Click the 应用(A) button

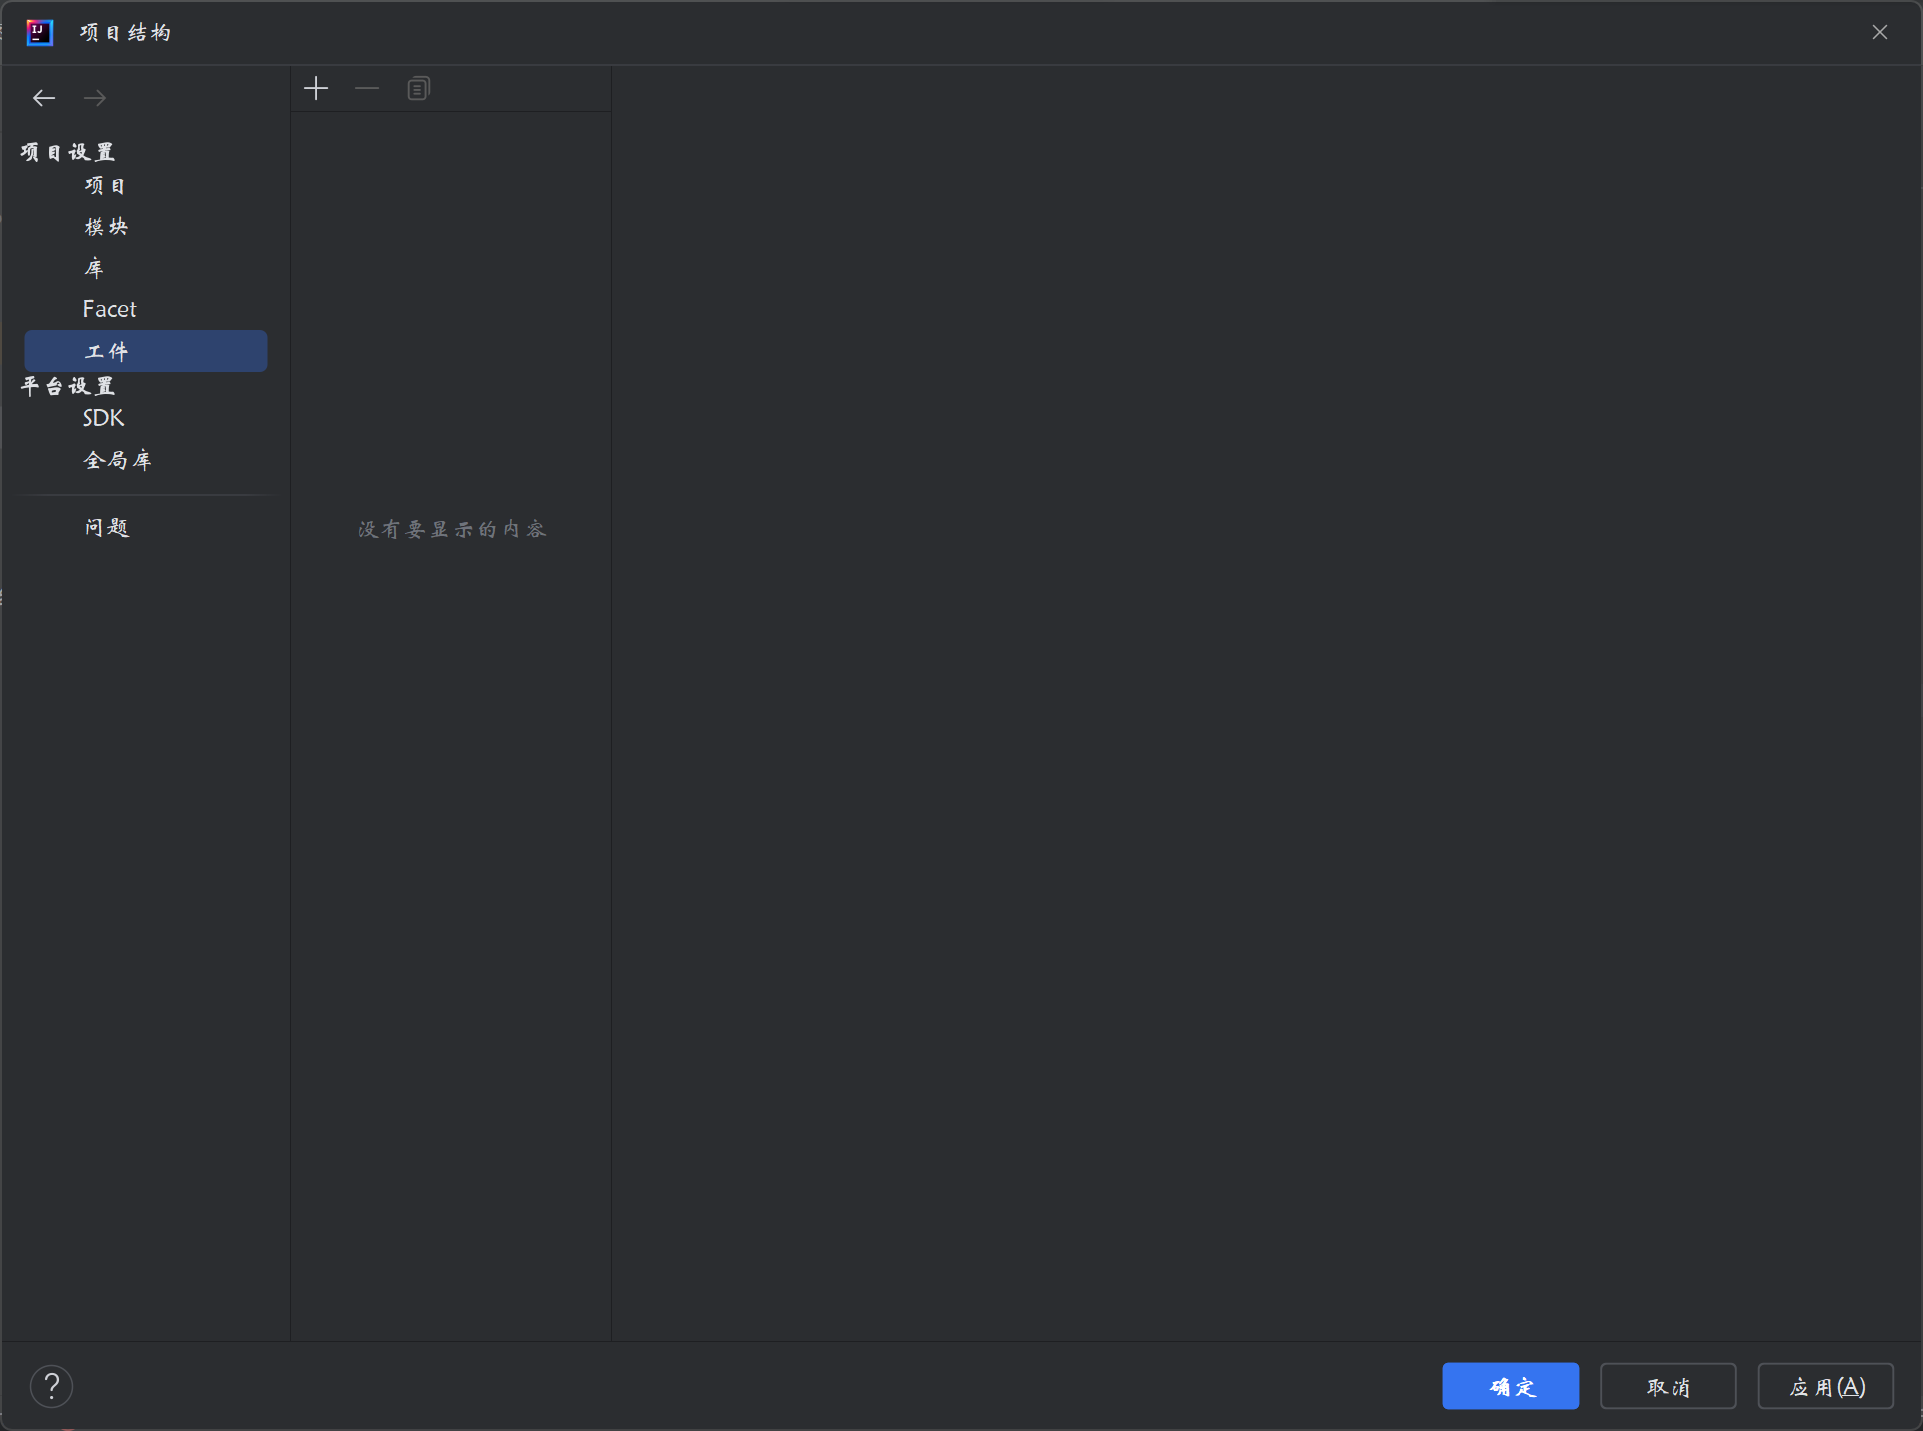[x=1826, y=1386]
